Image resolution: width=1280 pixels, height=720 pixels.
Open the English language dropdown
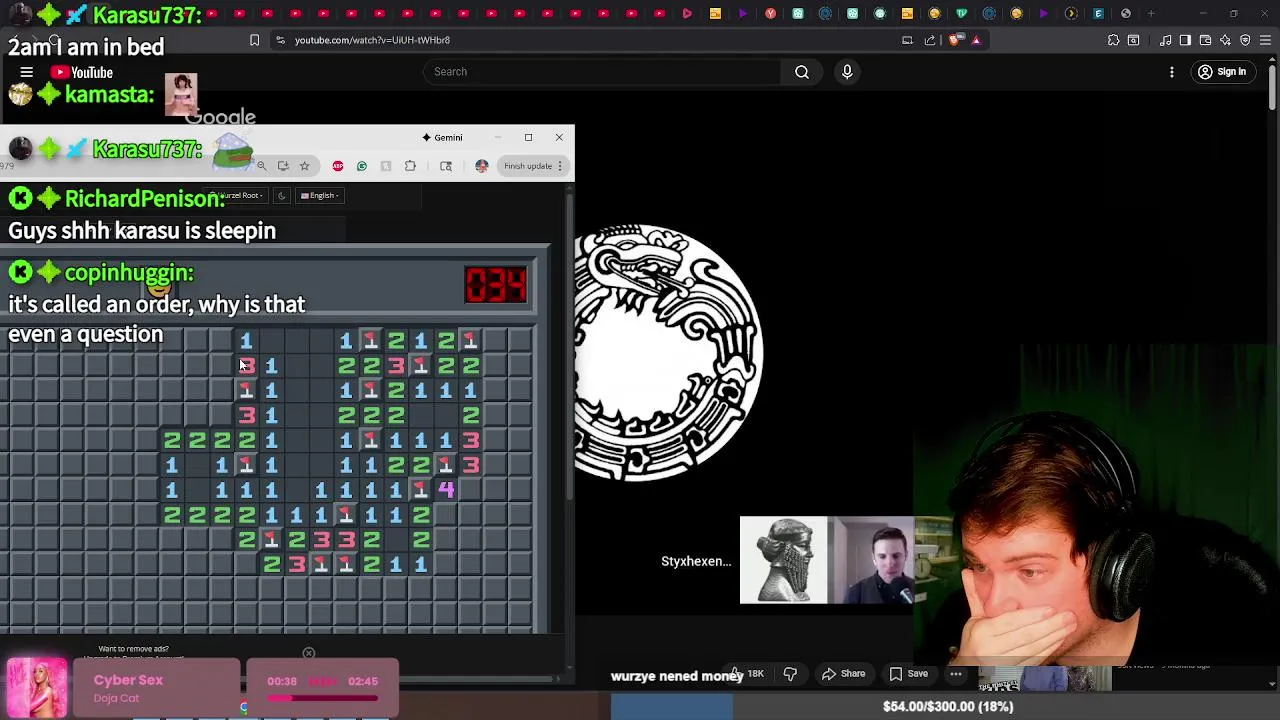click(320, 195)
